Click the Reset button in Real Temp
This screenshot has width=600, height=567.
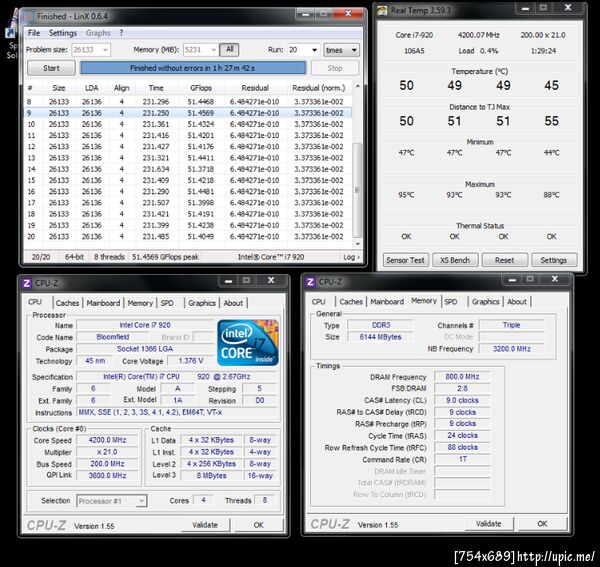[x=504, y=260]
